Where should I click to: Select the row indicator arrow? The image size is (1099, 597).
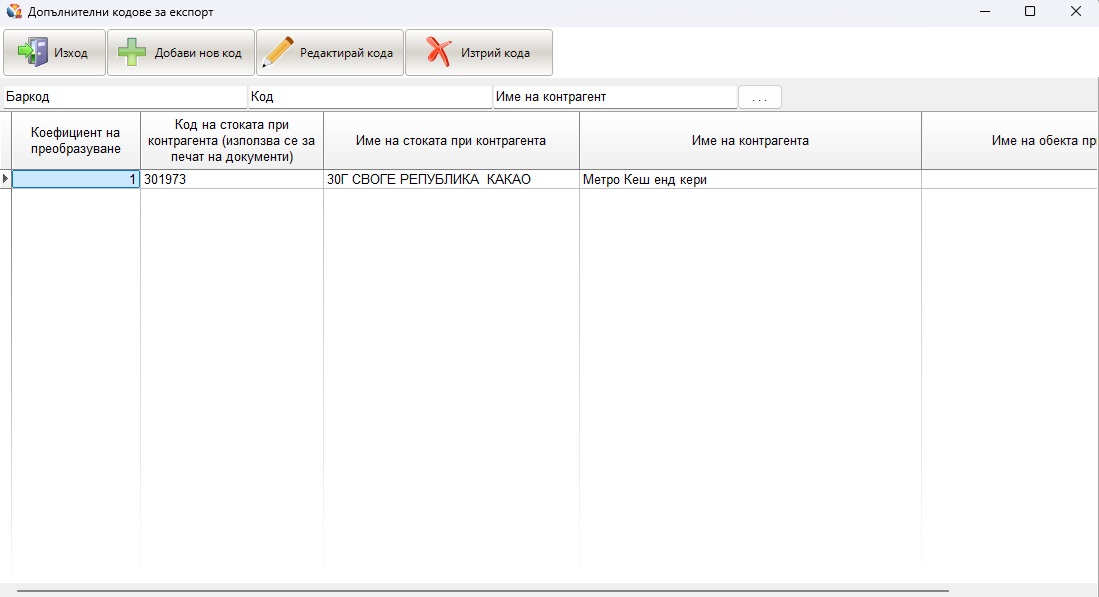pyautogui.click(x=6, y=180)
